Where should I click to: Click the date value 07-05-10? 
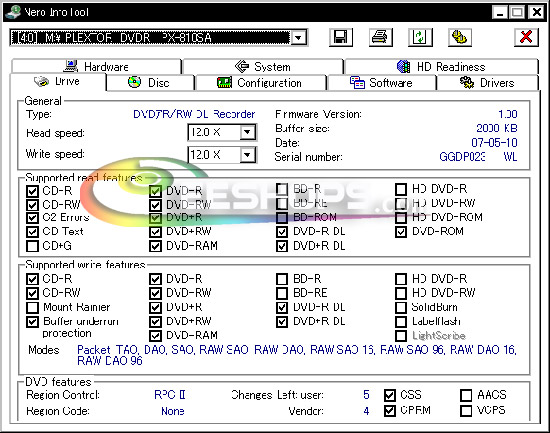(x=494, y=142)
